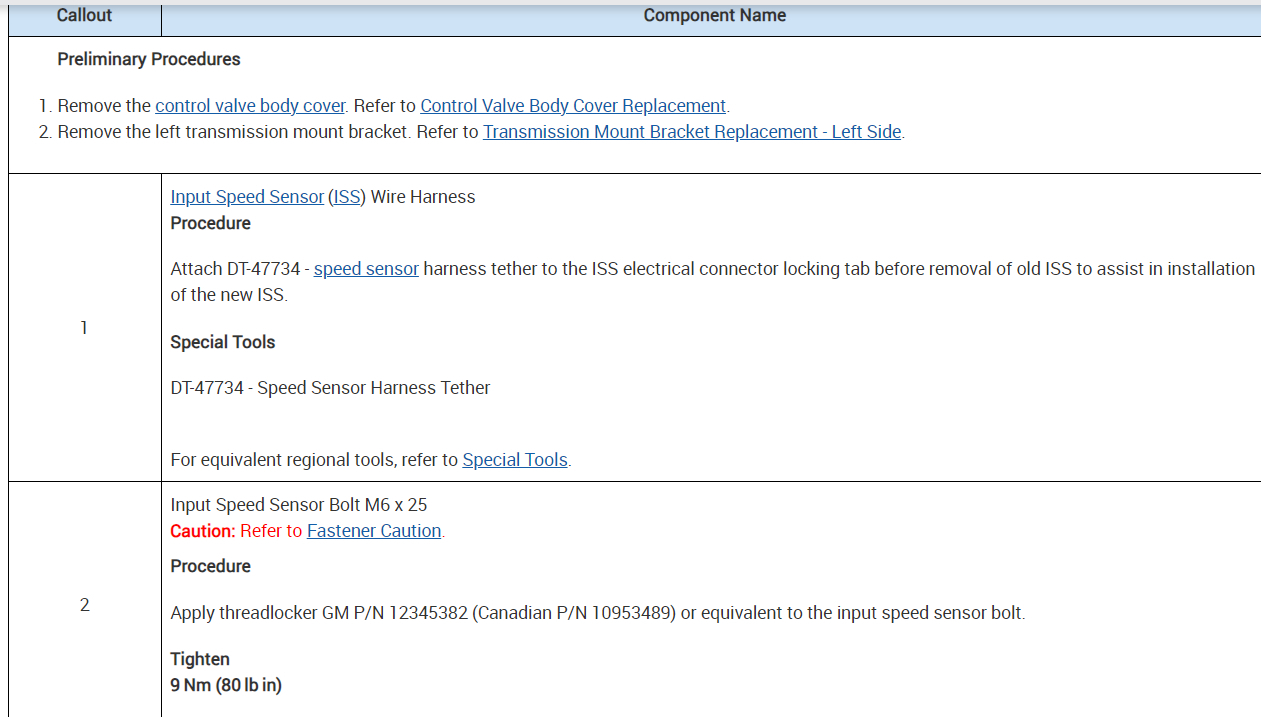The width and height of the screenshot is (1261, 717).
Task: Click the bold Special Tools heading
Action: (x=222, y=342)
